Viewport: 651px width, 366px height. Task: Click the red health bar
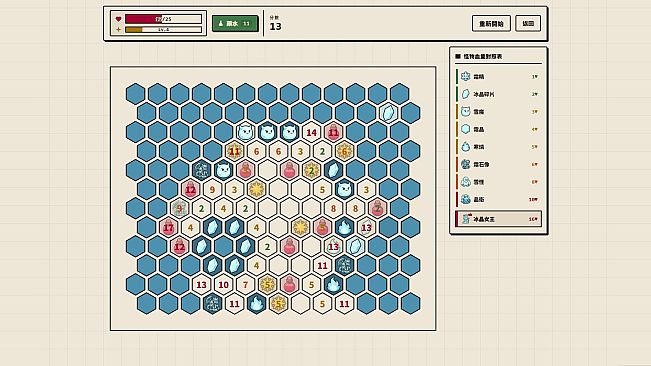pos(164,19)
